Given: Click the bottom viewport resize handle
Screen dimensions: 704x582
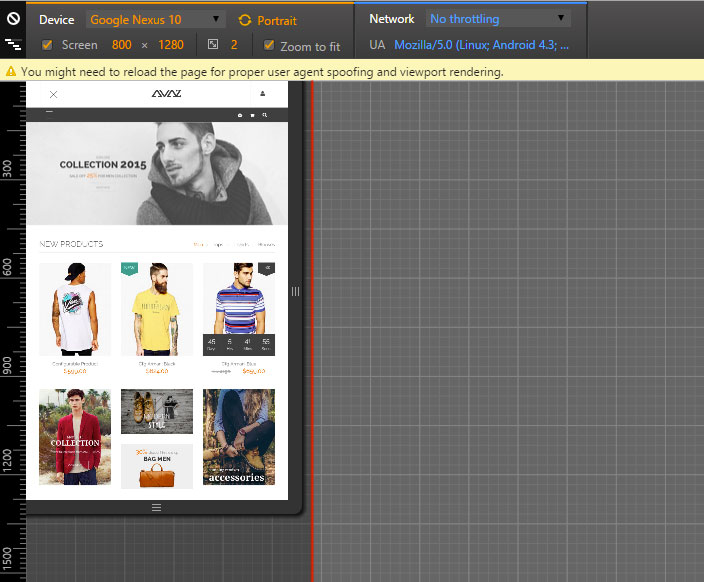Looking at the screenshot, I should click(156, 508).
